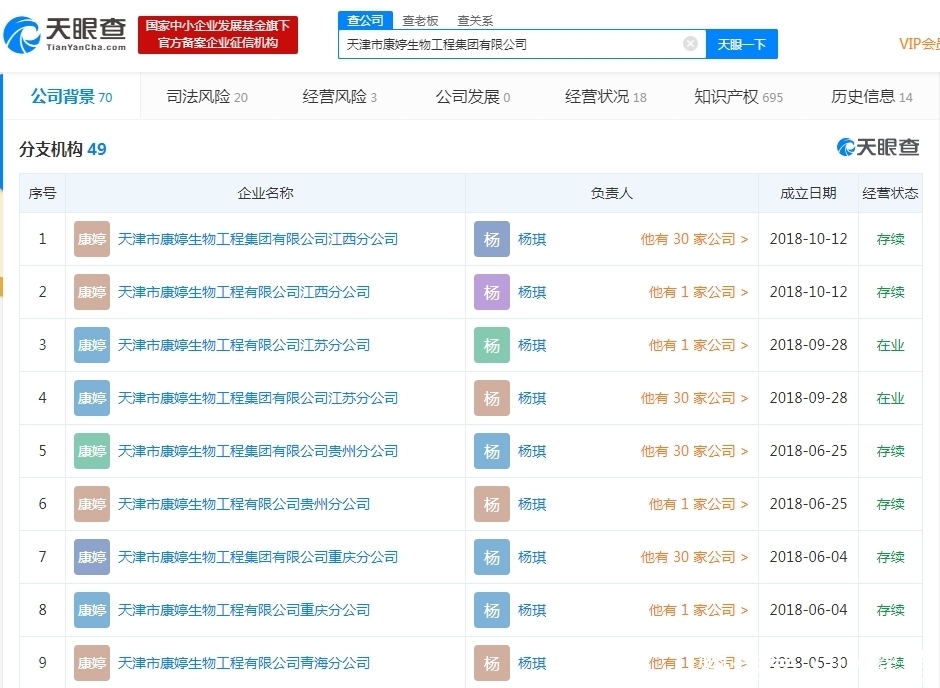Open 杨琪 profile link in row 7
Viewport: 940px width, 688px height.
pyautogui.click(x=532, y=557)
